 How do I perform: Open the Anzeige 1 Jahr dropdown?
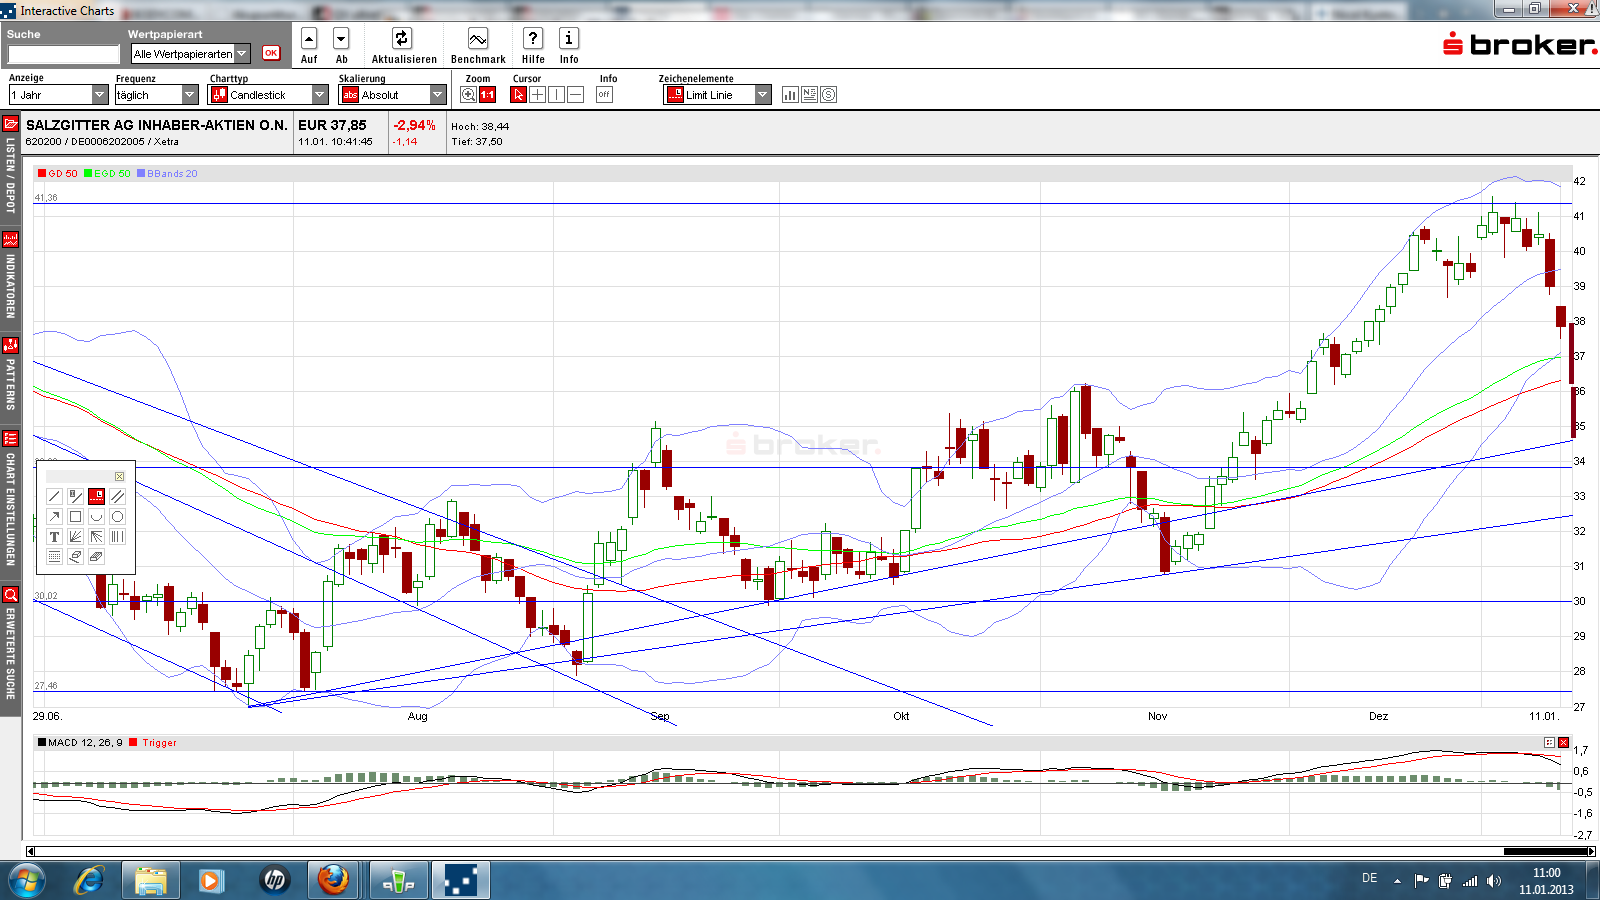pyautogui.click(x=99, y=95)
